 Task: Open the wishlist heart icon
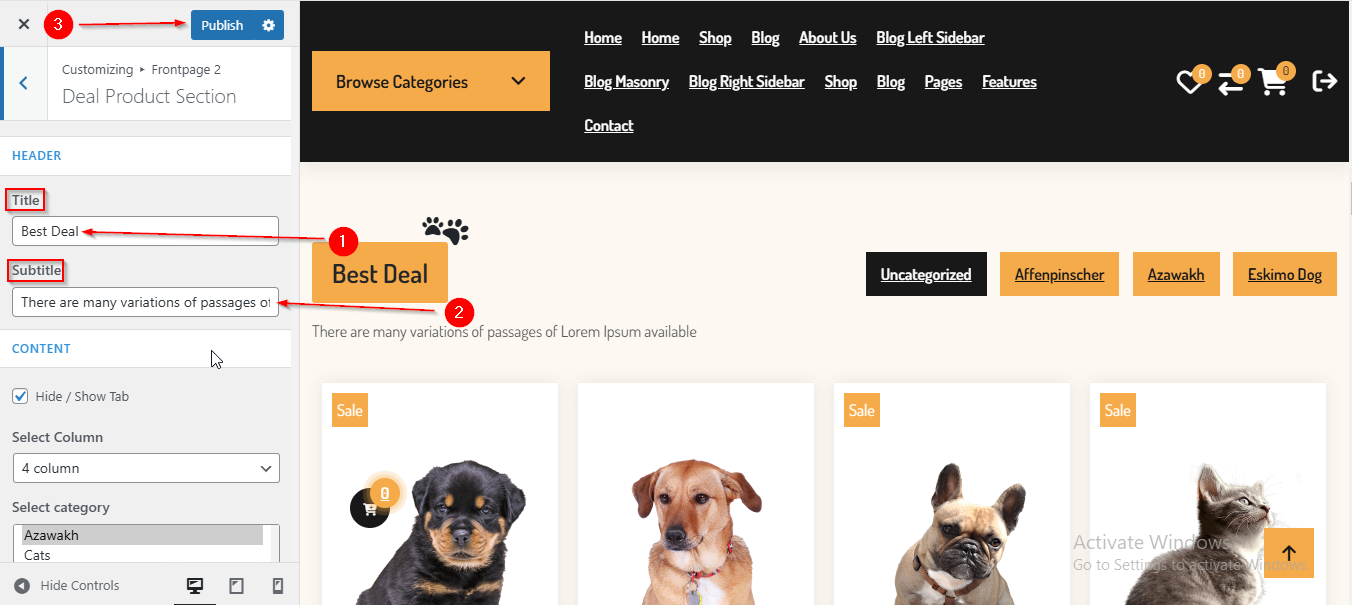point(1189,83)
